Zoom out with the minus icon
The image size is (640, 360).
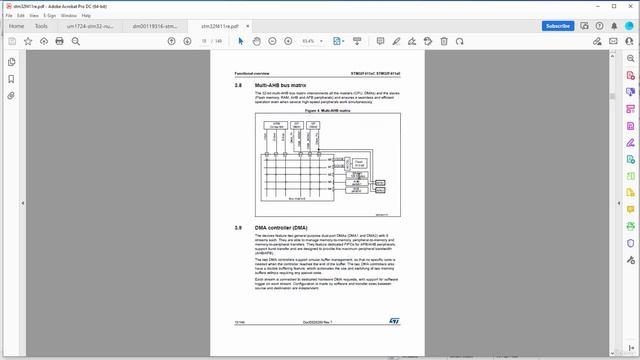coord(272,41)
